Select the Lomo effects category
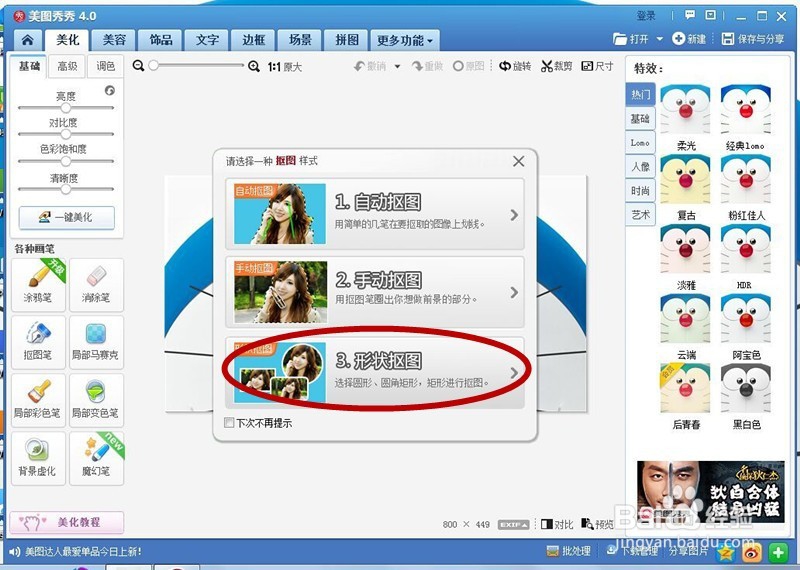The height and width of the screenshot is (570, 800). [640, 143]
